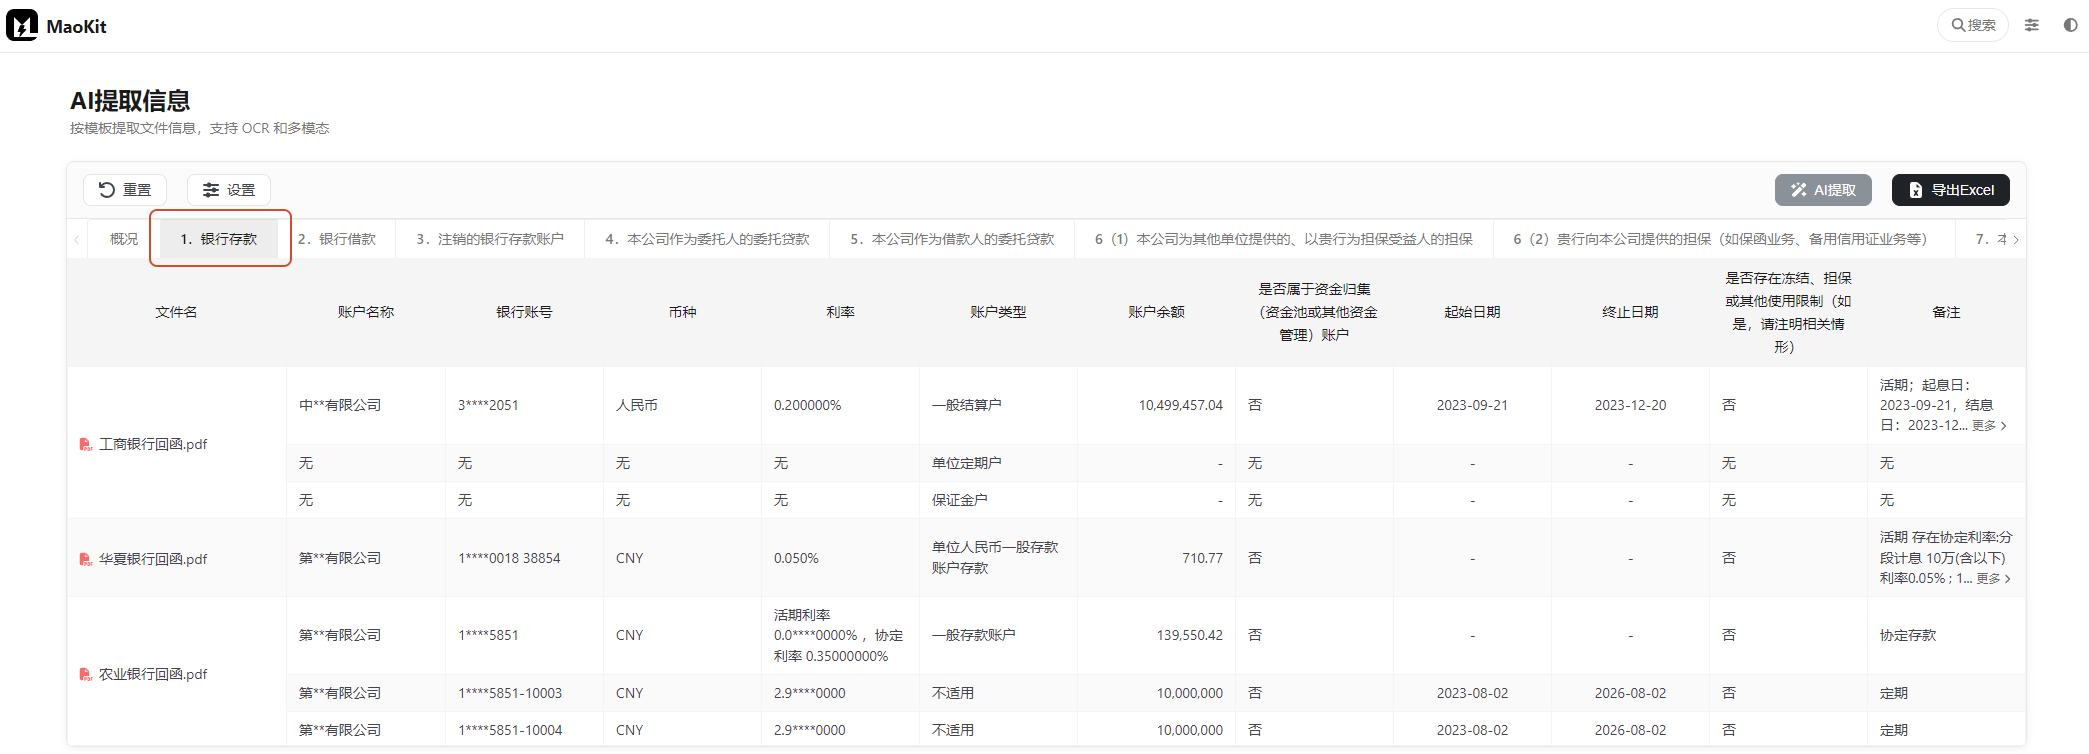The height and width of the screenshot is (754, 2089).
Task: Select account name 中**有限公司
Action: point(340,405)
